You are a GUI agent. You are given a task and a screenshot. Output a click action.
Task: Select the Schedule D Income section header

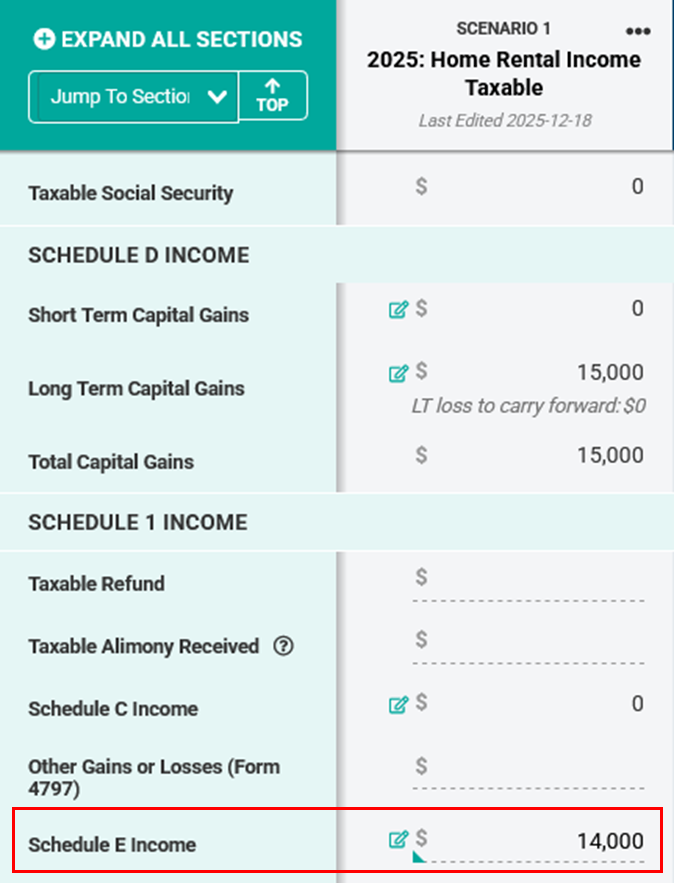(x=139, y=255)
